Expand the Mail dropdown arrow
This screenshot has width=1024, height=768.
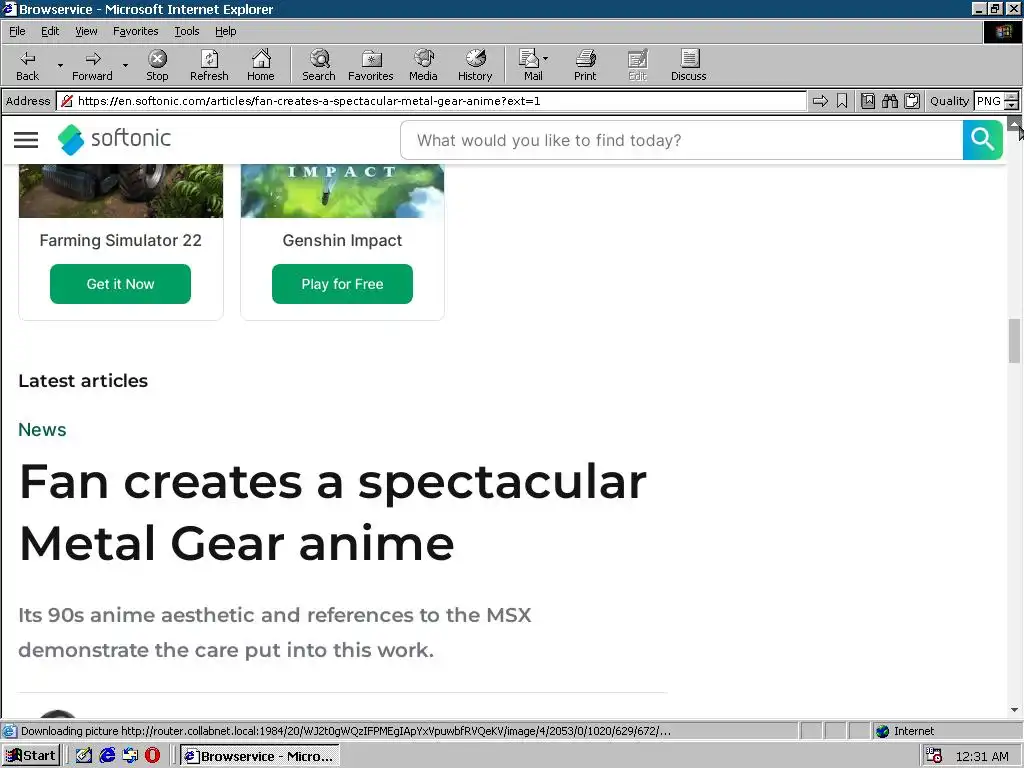click(545, 59)
